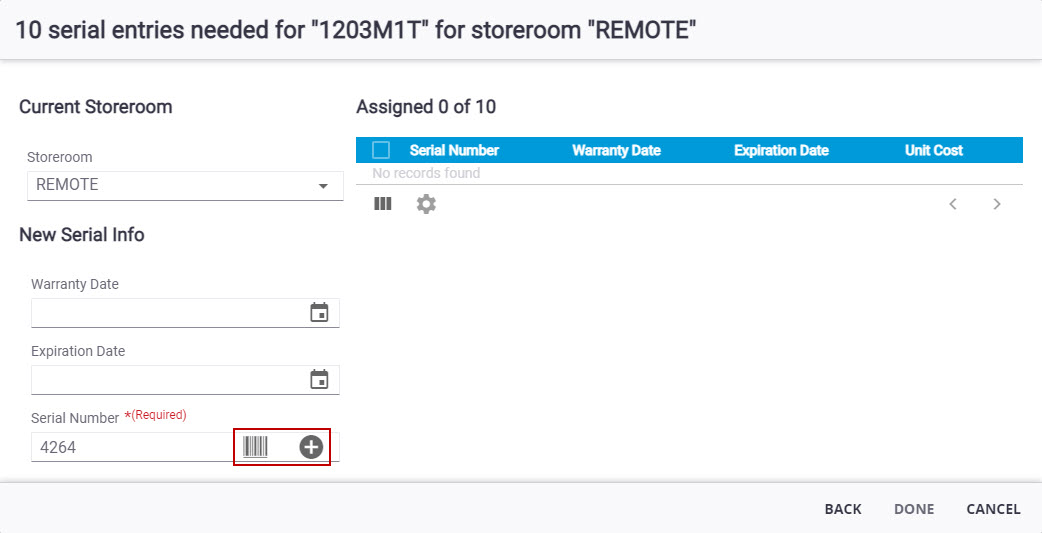
Task: Click the barcode scan icon
Action: tap(255, 447)
